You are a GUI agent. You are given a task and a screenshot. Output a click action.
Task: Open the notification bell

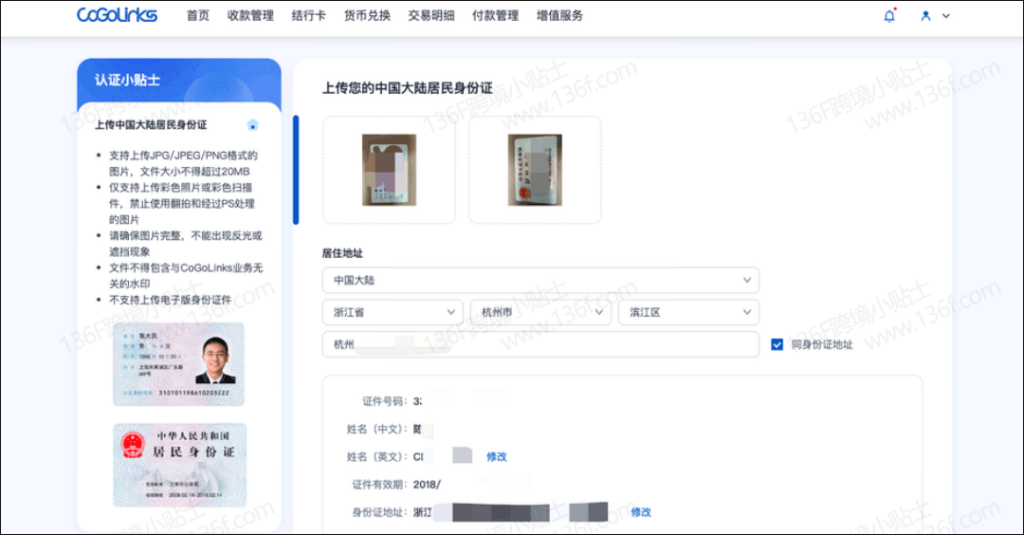[x=889, y=16]
